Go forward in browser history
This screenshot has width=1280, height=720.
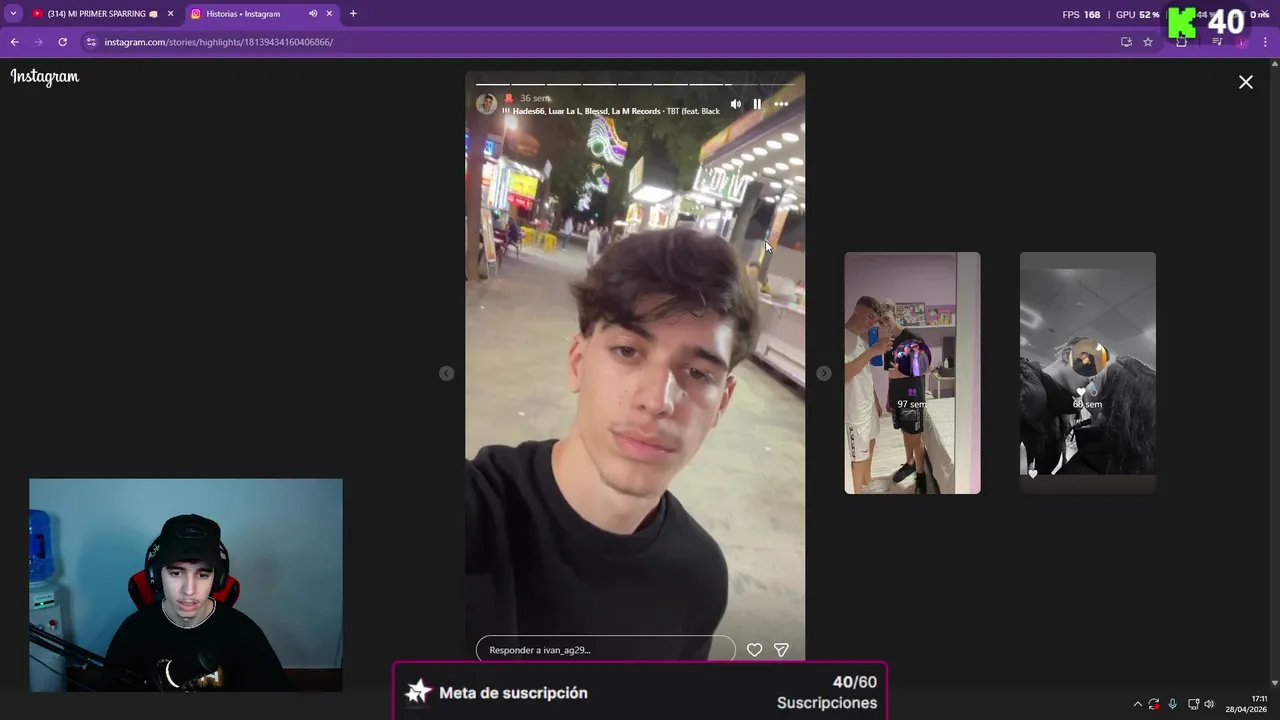coord(38,42)
